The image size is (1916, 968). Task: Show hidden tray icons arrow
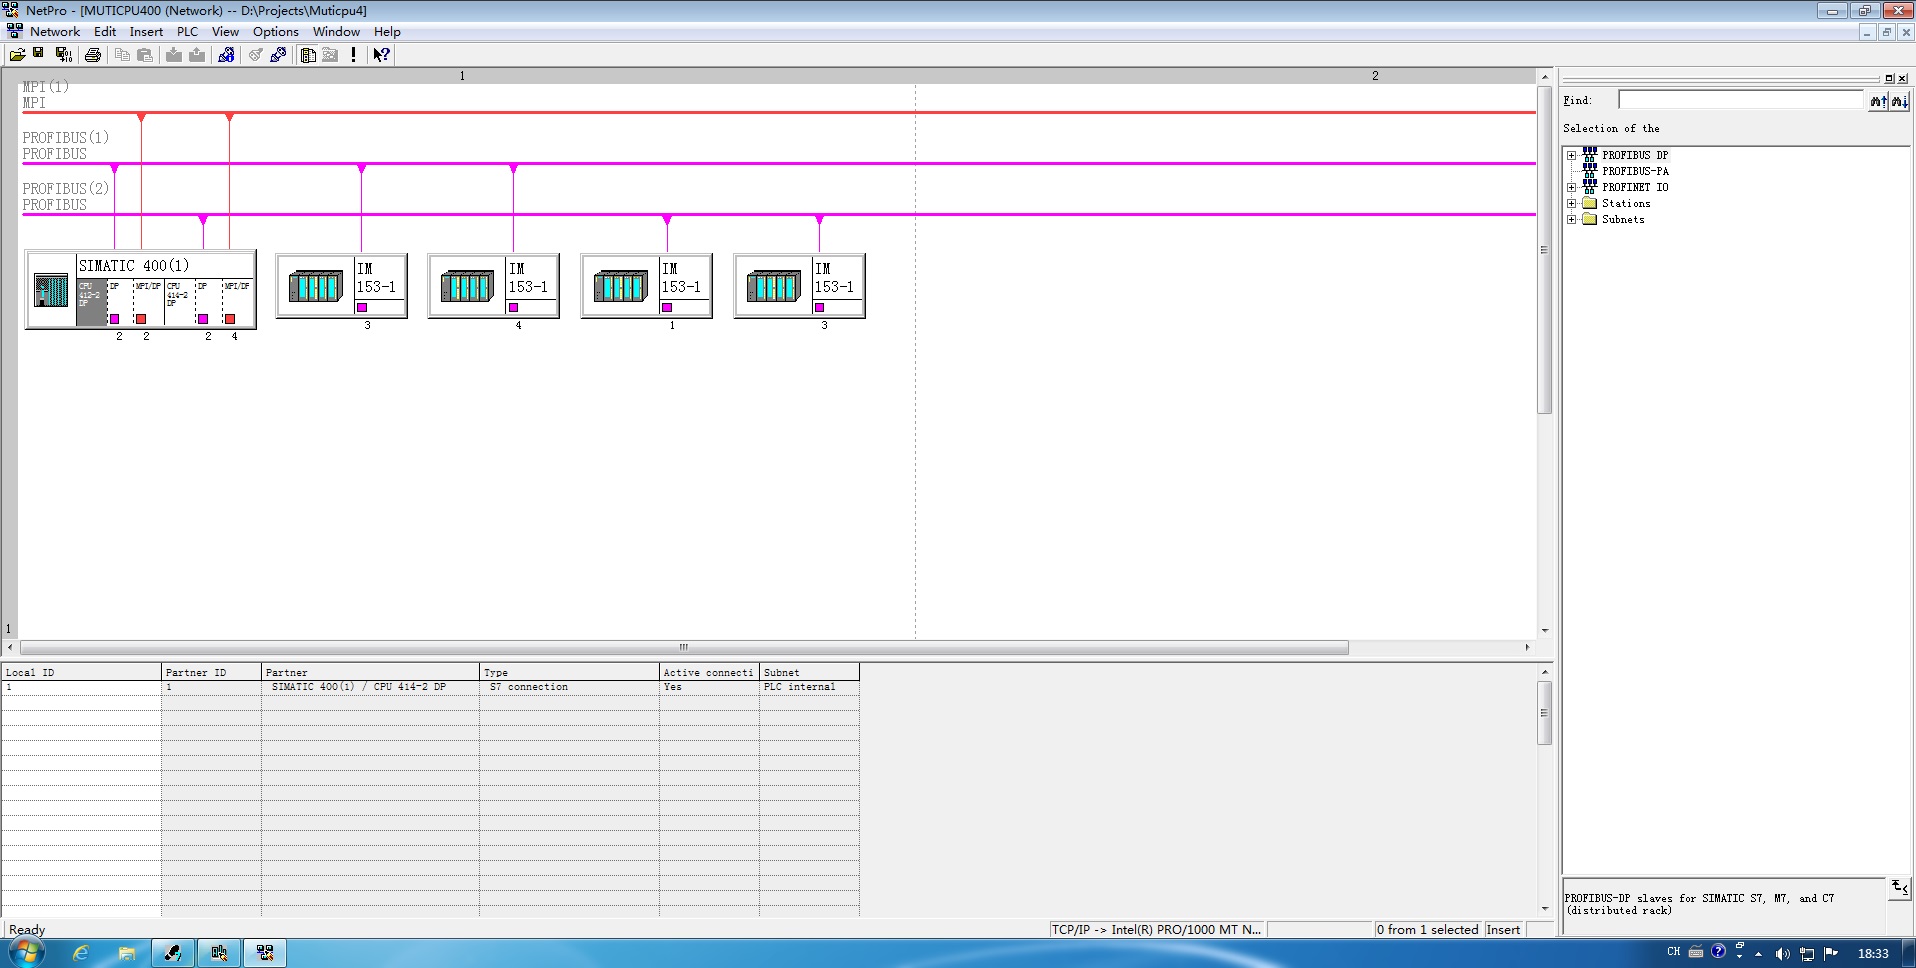tap(1758, 954)
